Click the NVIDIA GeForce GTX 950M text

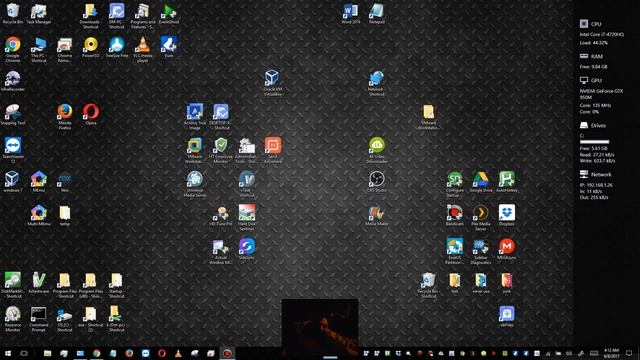(x=601, y=94)
